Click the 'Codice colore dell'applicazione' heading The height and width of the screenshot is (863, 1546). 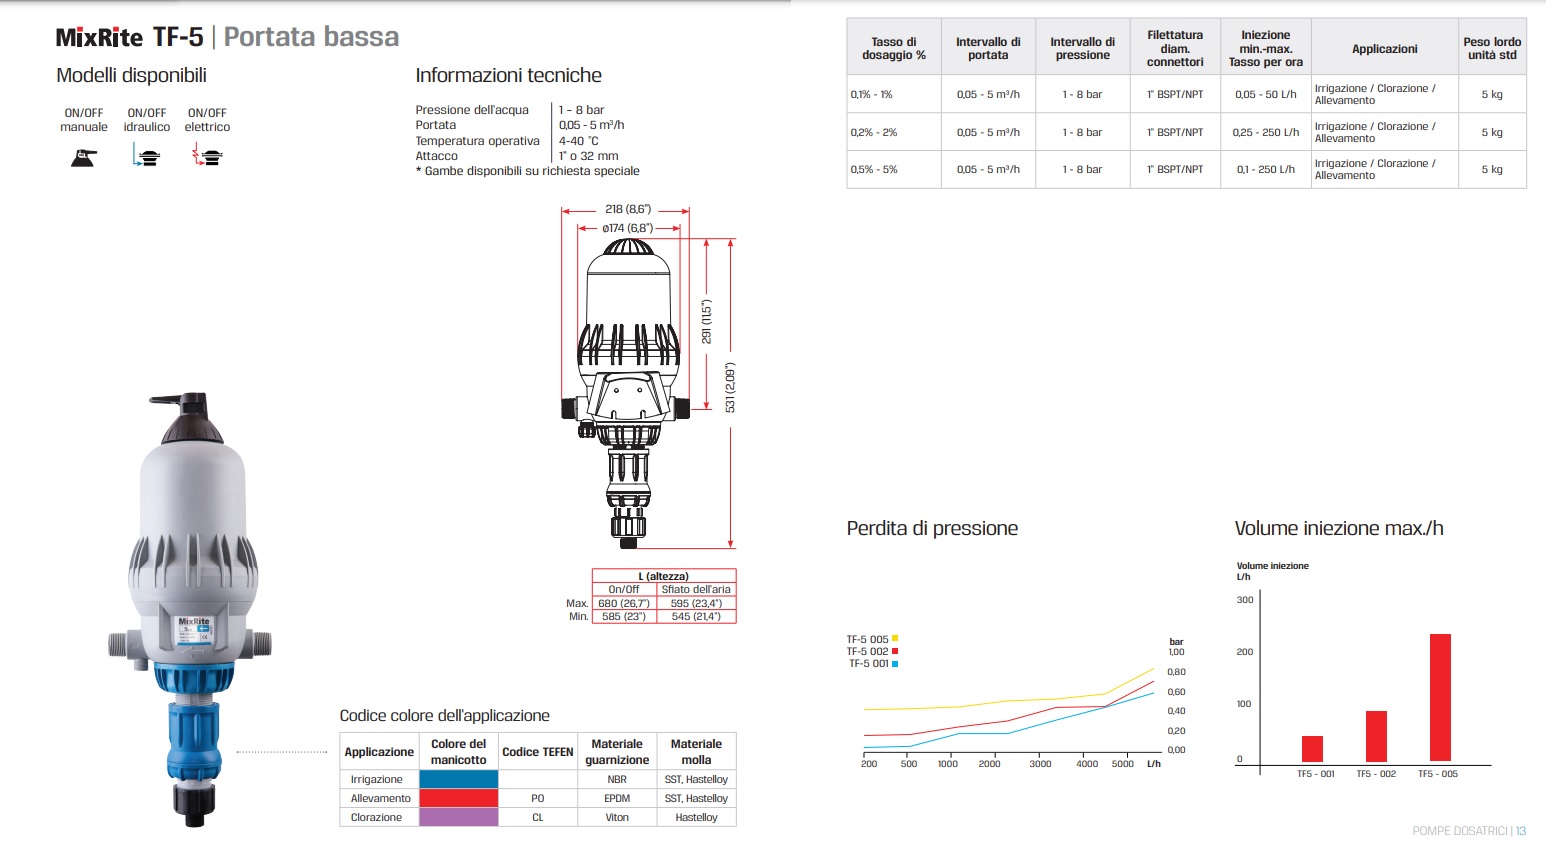[x=444, y=716]
